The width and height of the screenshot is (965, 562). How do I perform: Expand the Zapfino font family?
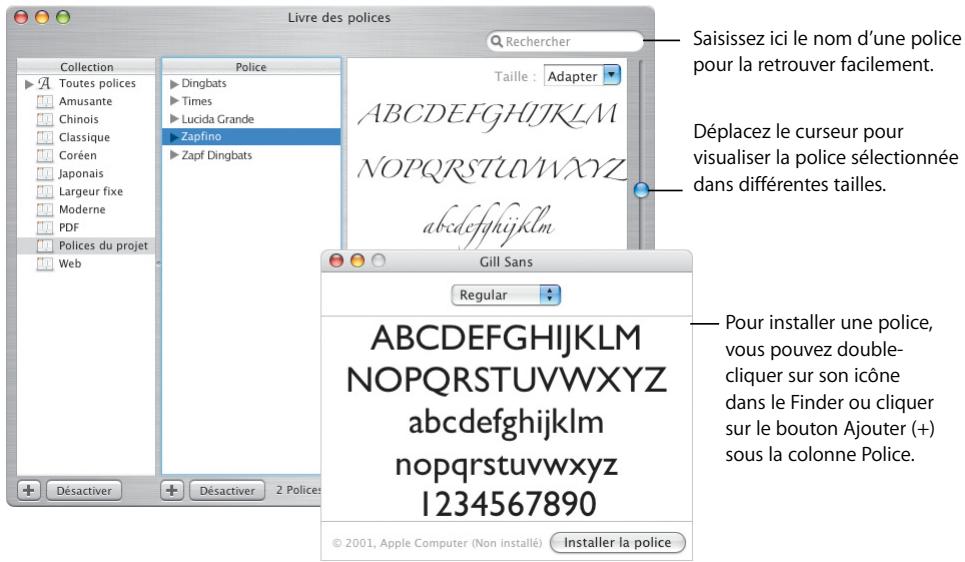point(174,137)
